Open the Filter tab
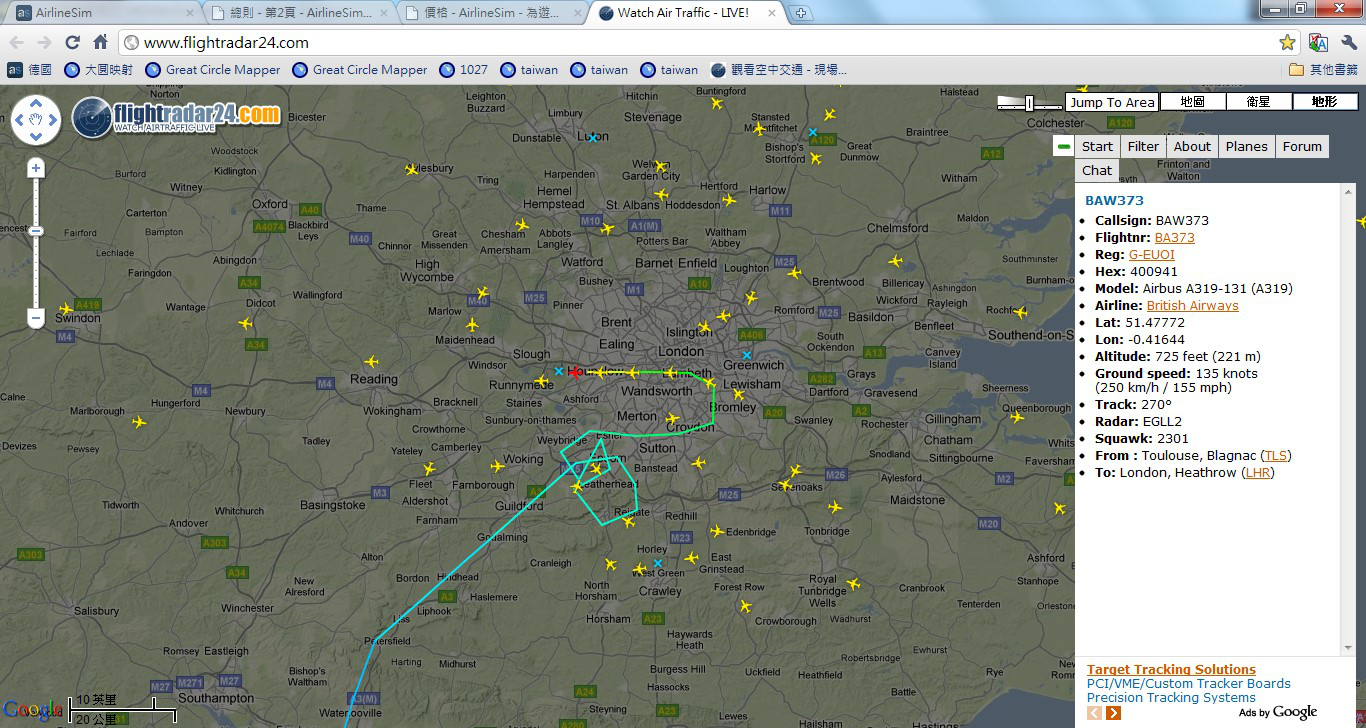1366x728 pixels. pos(1143,146)
